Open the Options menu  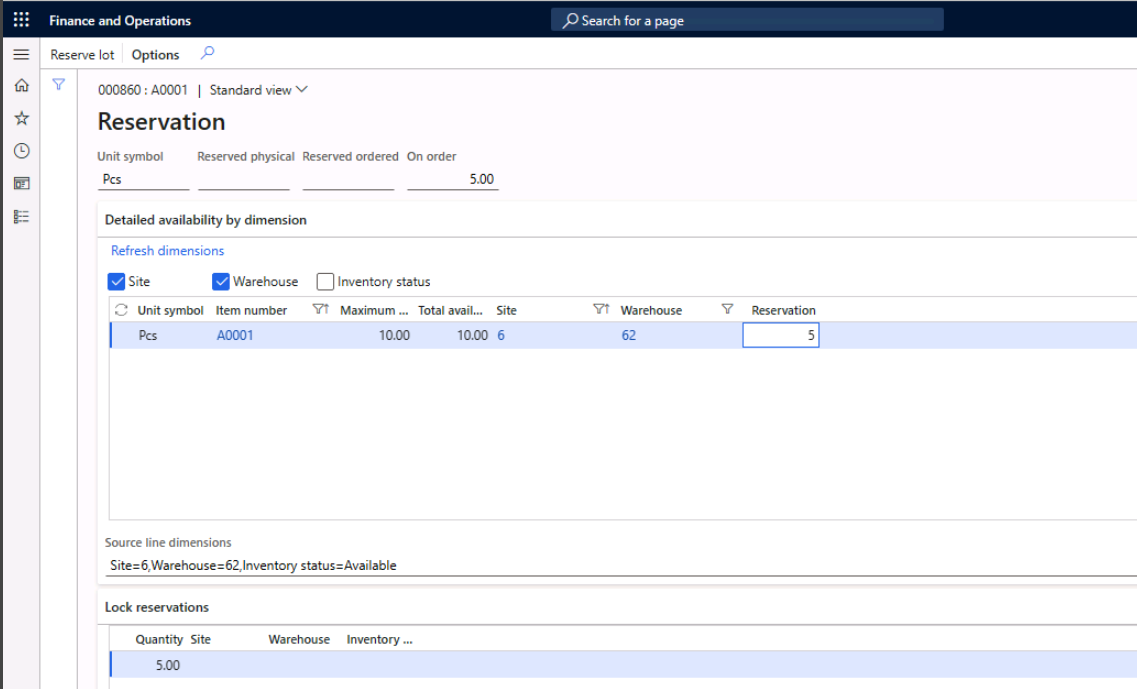click(x=155, y=54)
